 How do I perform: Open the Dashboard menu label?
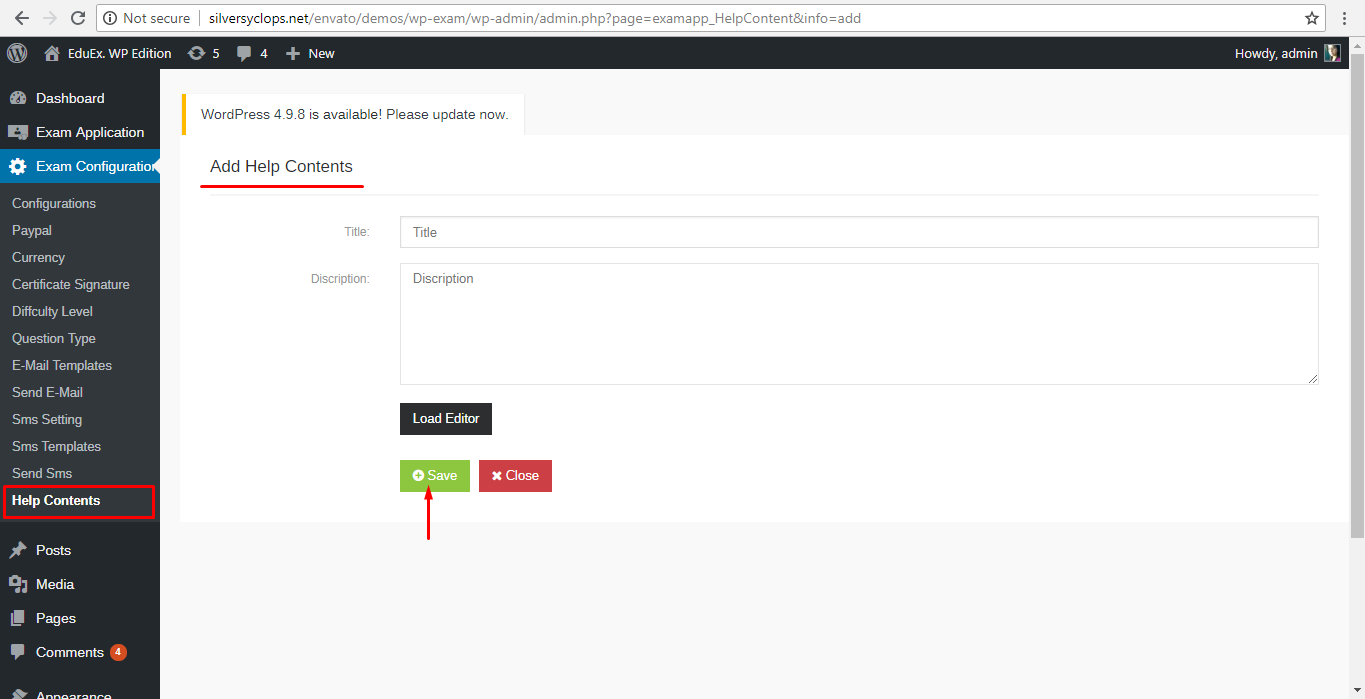click(70, 98)
